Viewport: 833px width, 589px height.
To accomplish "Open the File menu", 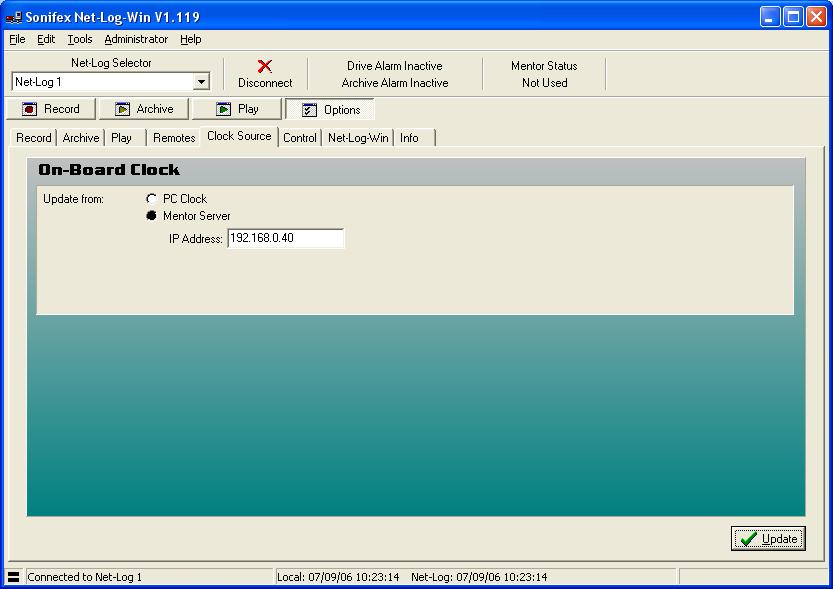I will (17, 39).
